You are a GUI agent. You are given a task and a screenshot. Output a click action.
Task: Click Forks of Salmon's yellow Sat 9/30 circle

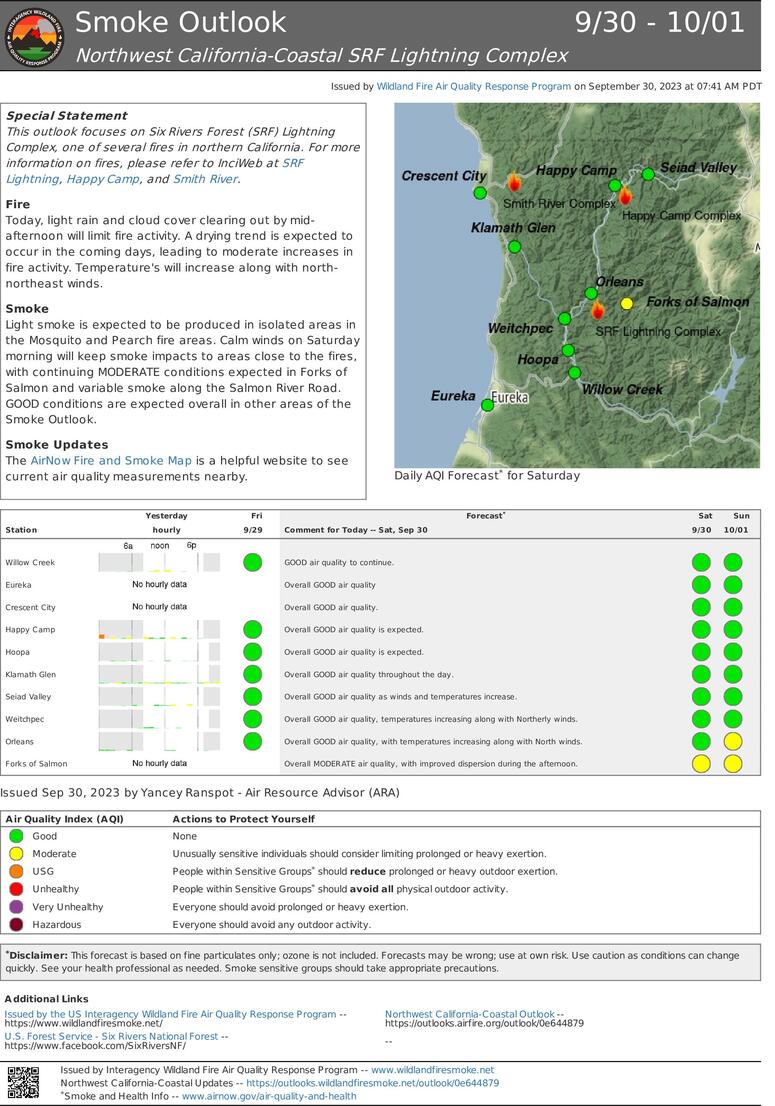(701, 764)
